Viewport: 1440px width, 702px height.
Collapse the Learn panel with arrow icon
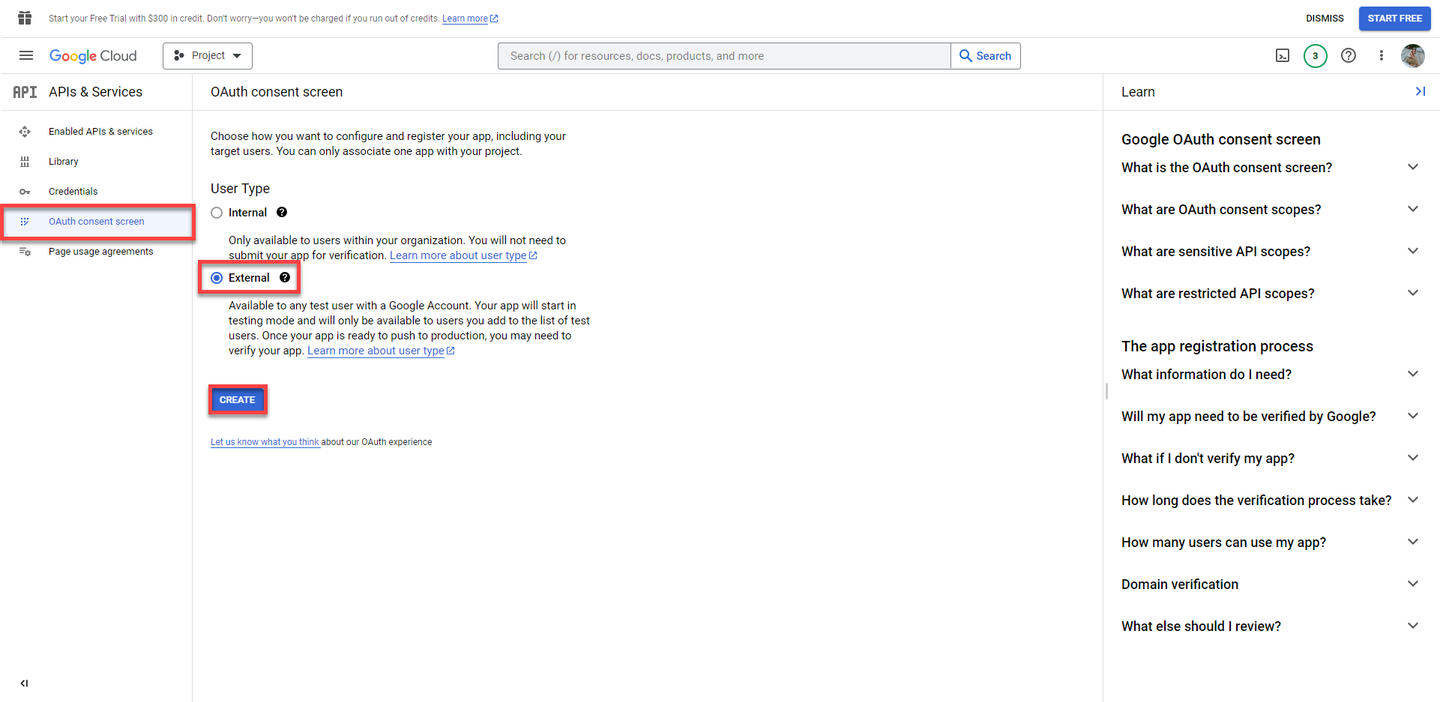pos(1420,92)
